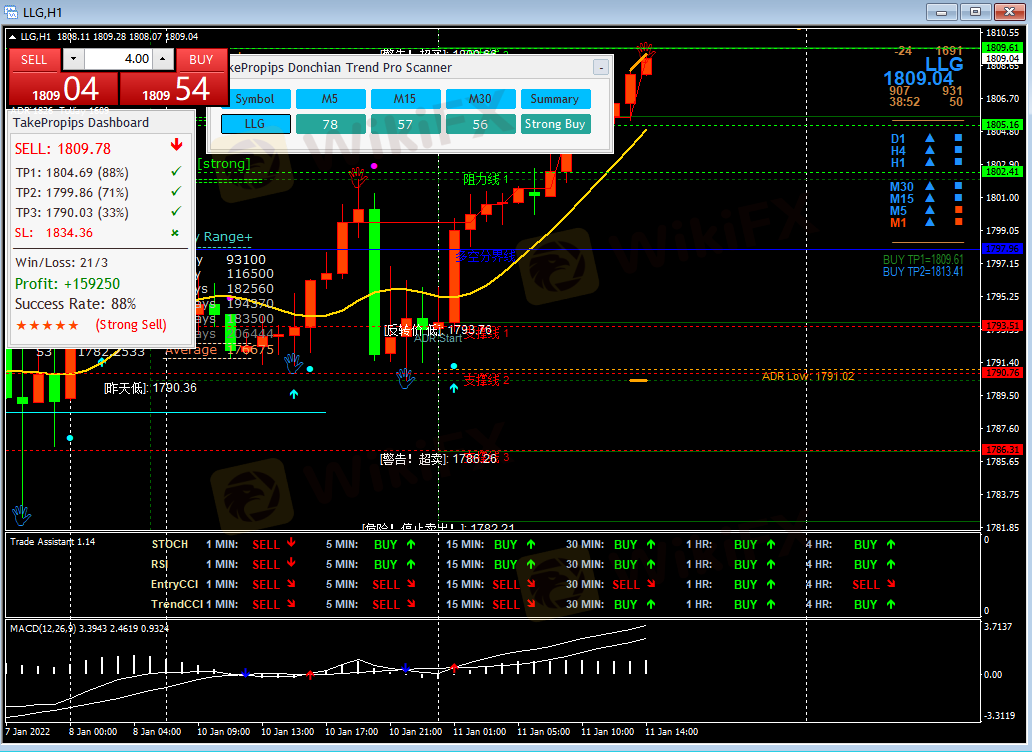Select the LLG symbol button in scanner

point(256,124)
